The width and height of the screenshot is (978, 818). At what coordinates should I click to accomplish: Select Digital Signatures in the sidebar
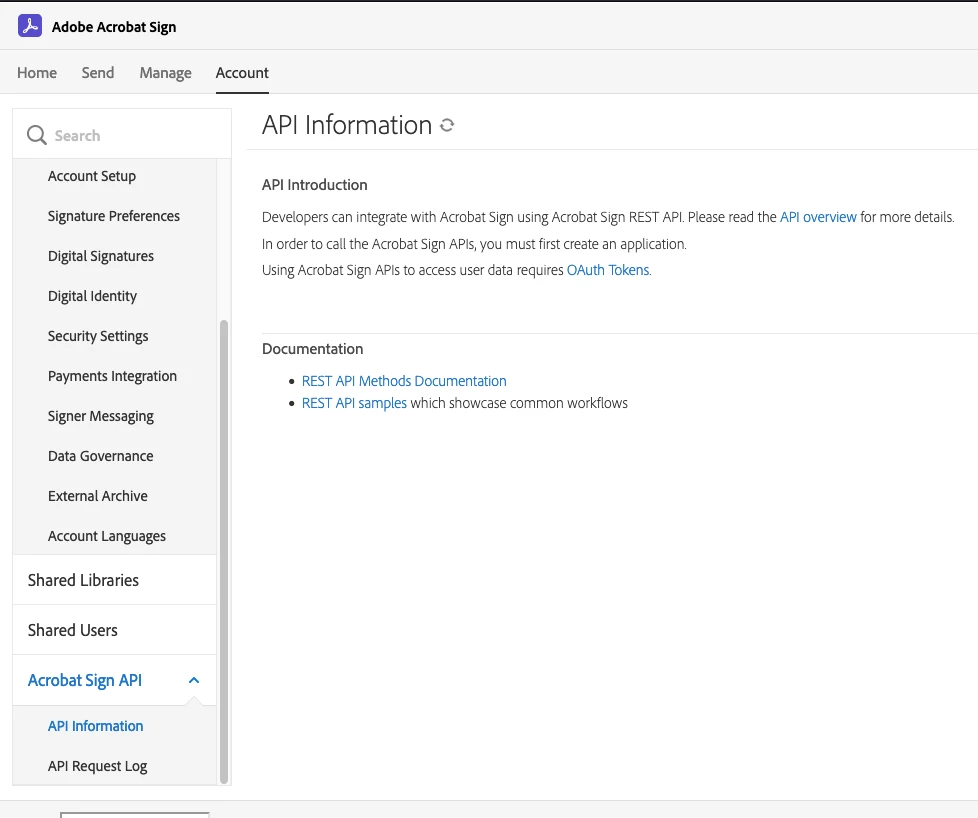101,256
